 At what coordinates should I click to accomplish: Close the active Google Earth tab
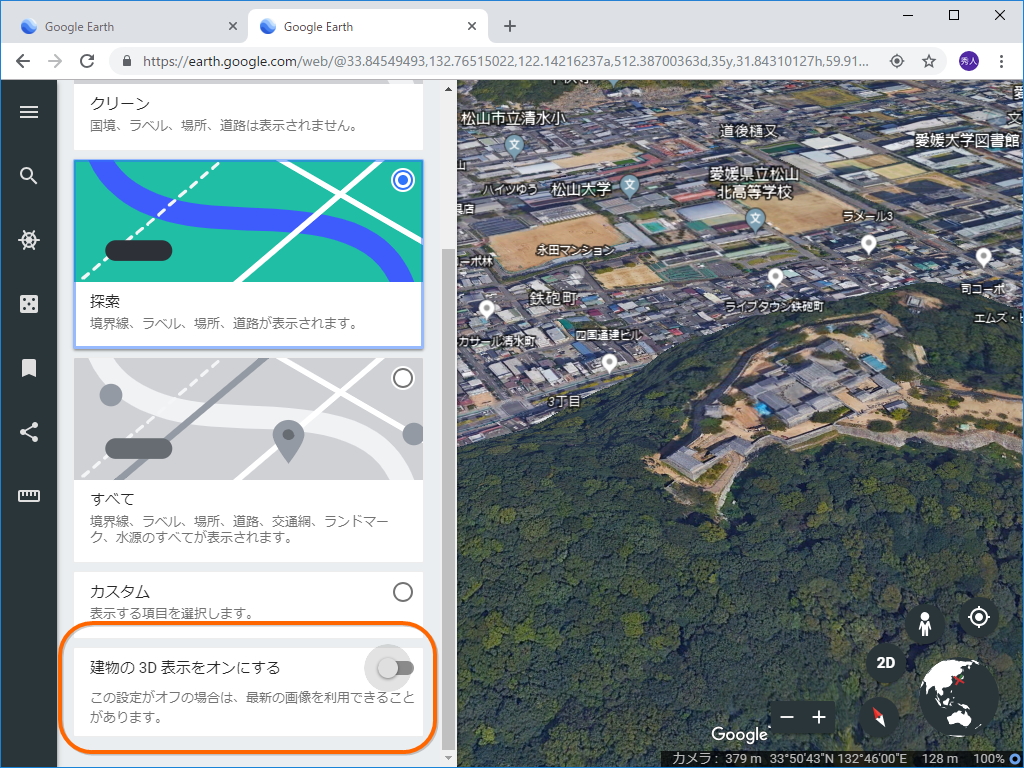(x=472, y=27)
